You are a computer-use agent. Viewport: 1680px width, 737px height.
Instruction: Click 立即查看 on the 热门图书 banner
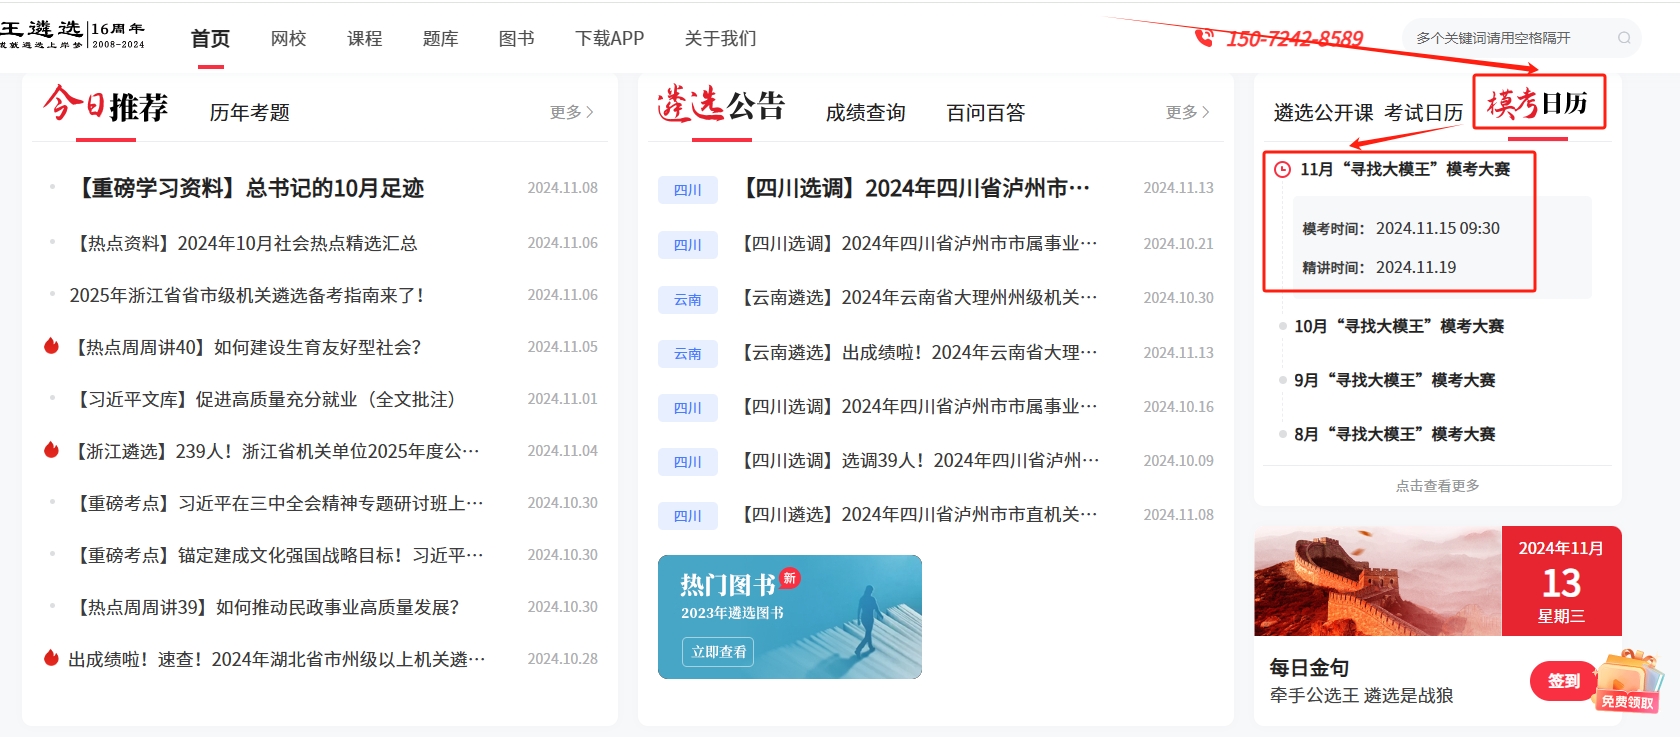pyautogui.click(x=719, y=652)
